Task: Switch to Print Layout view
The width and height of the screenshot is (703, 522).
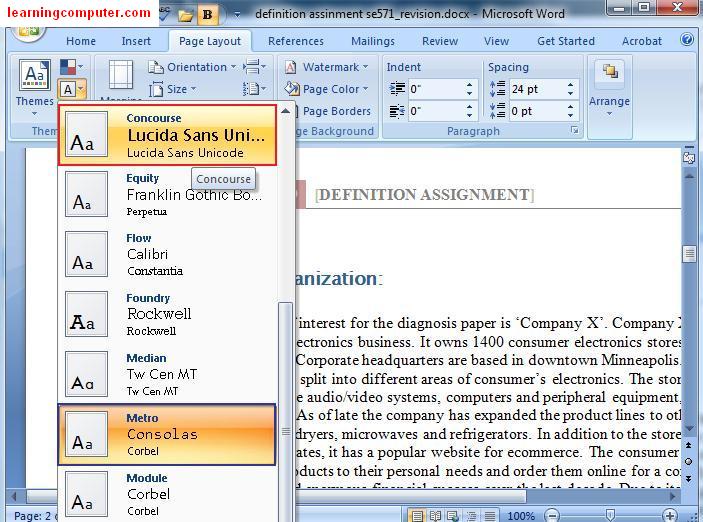Action: [x=417, y=516]
